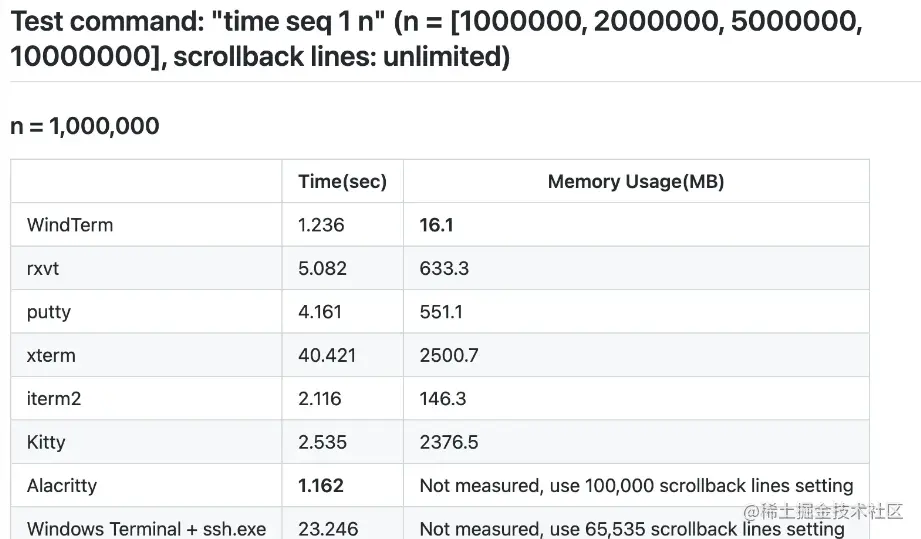This screenshot has width=921, height=539.
Task: Click Alacritty time value 1.162
Action: tap(321, 486)
